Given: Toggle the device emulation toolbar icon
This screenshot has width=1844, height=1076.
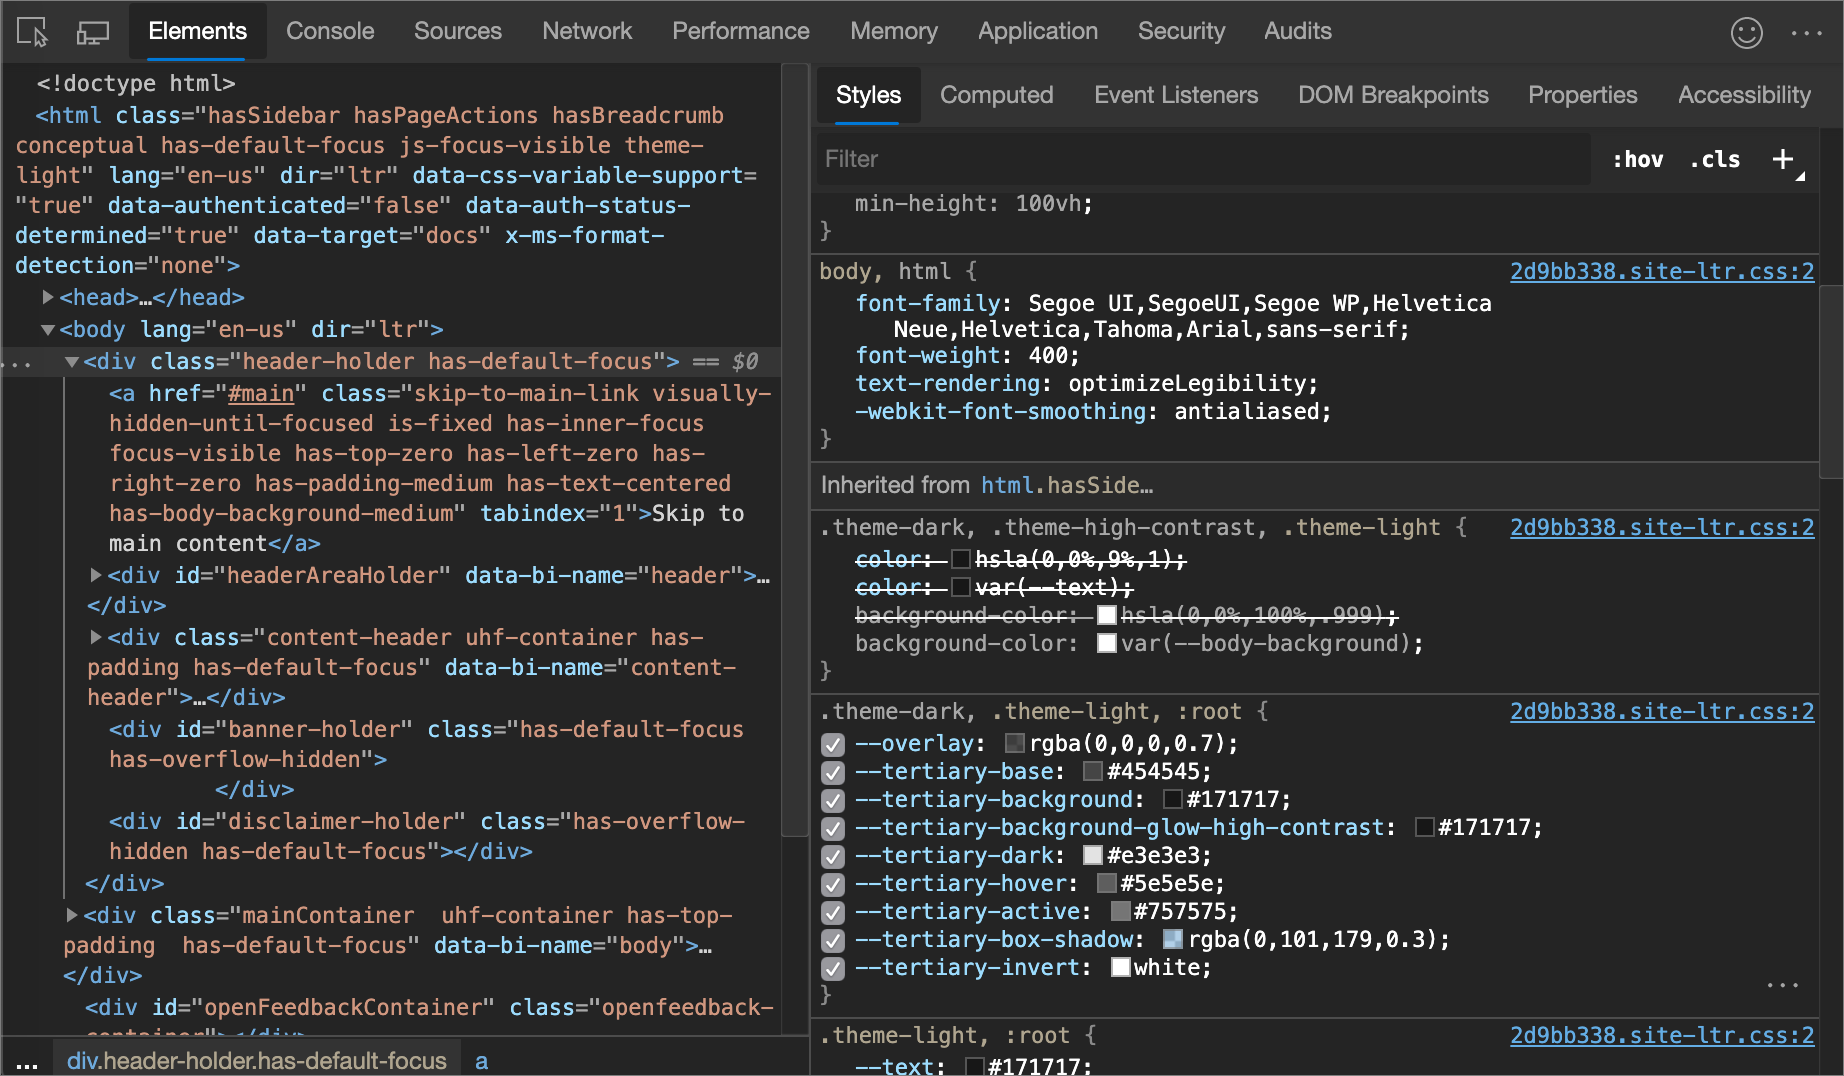Looking at the screenshot, I should click(x=92, y=32).
